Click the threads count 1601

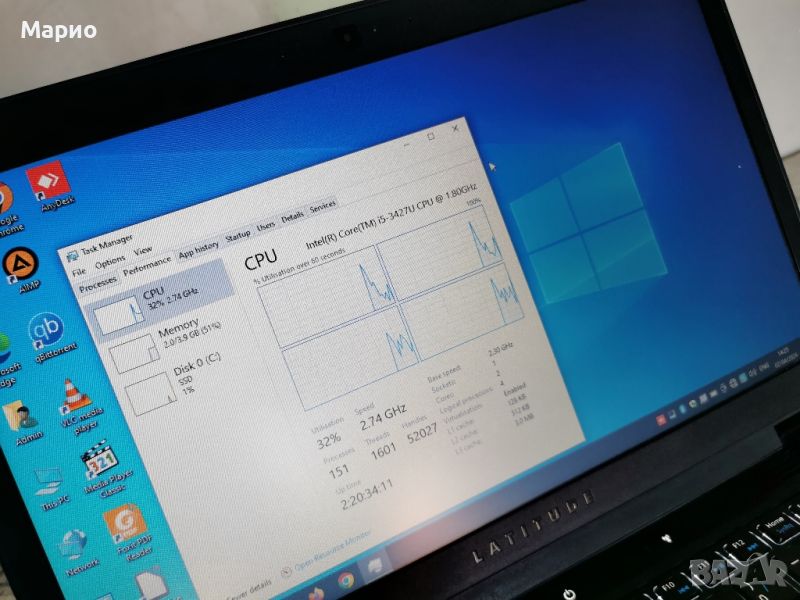click(383, 450)
